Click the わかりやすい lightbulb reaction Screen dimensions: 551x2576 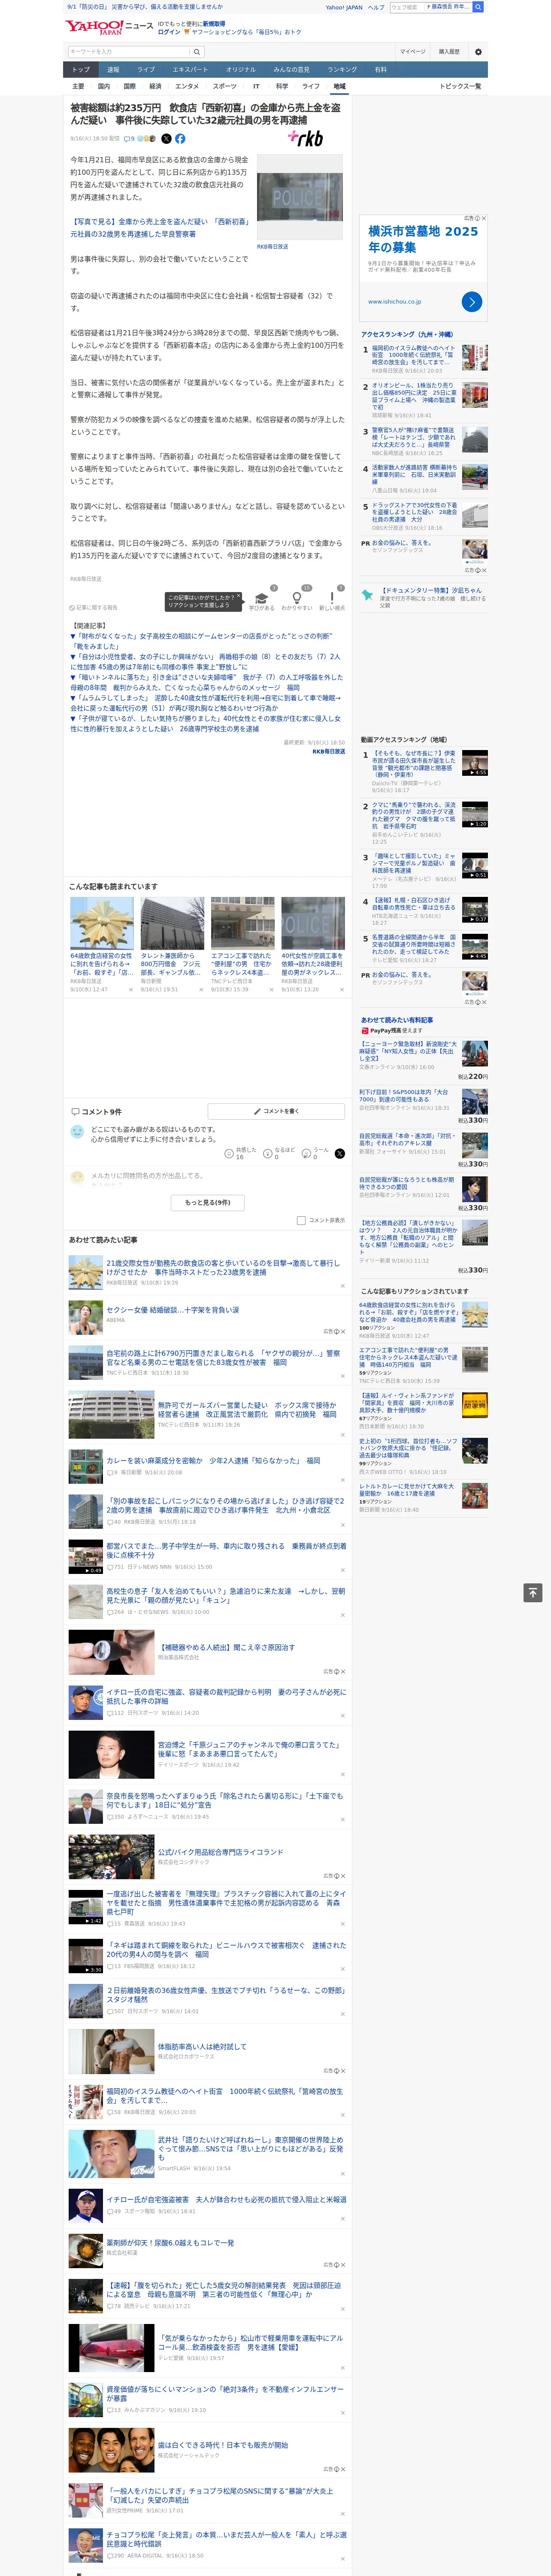coord(296,599)
